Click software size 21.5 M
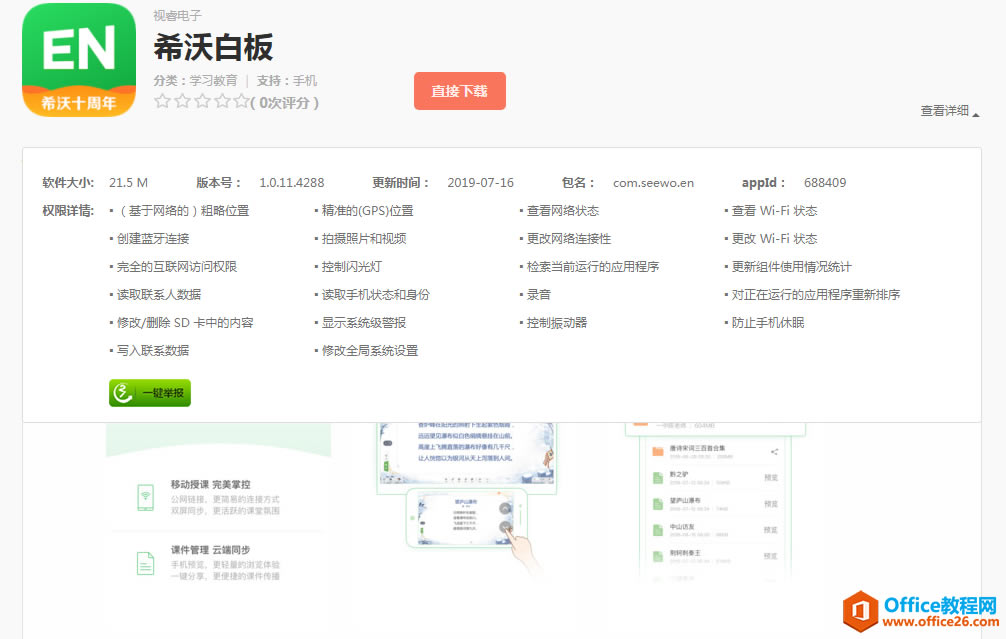This screenshot has width=1006, height=639. pyautogui.click(x=128, y=183)
